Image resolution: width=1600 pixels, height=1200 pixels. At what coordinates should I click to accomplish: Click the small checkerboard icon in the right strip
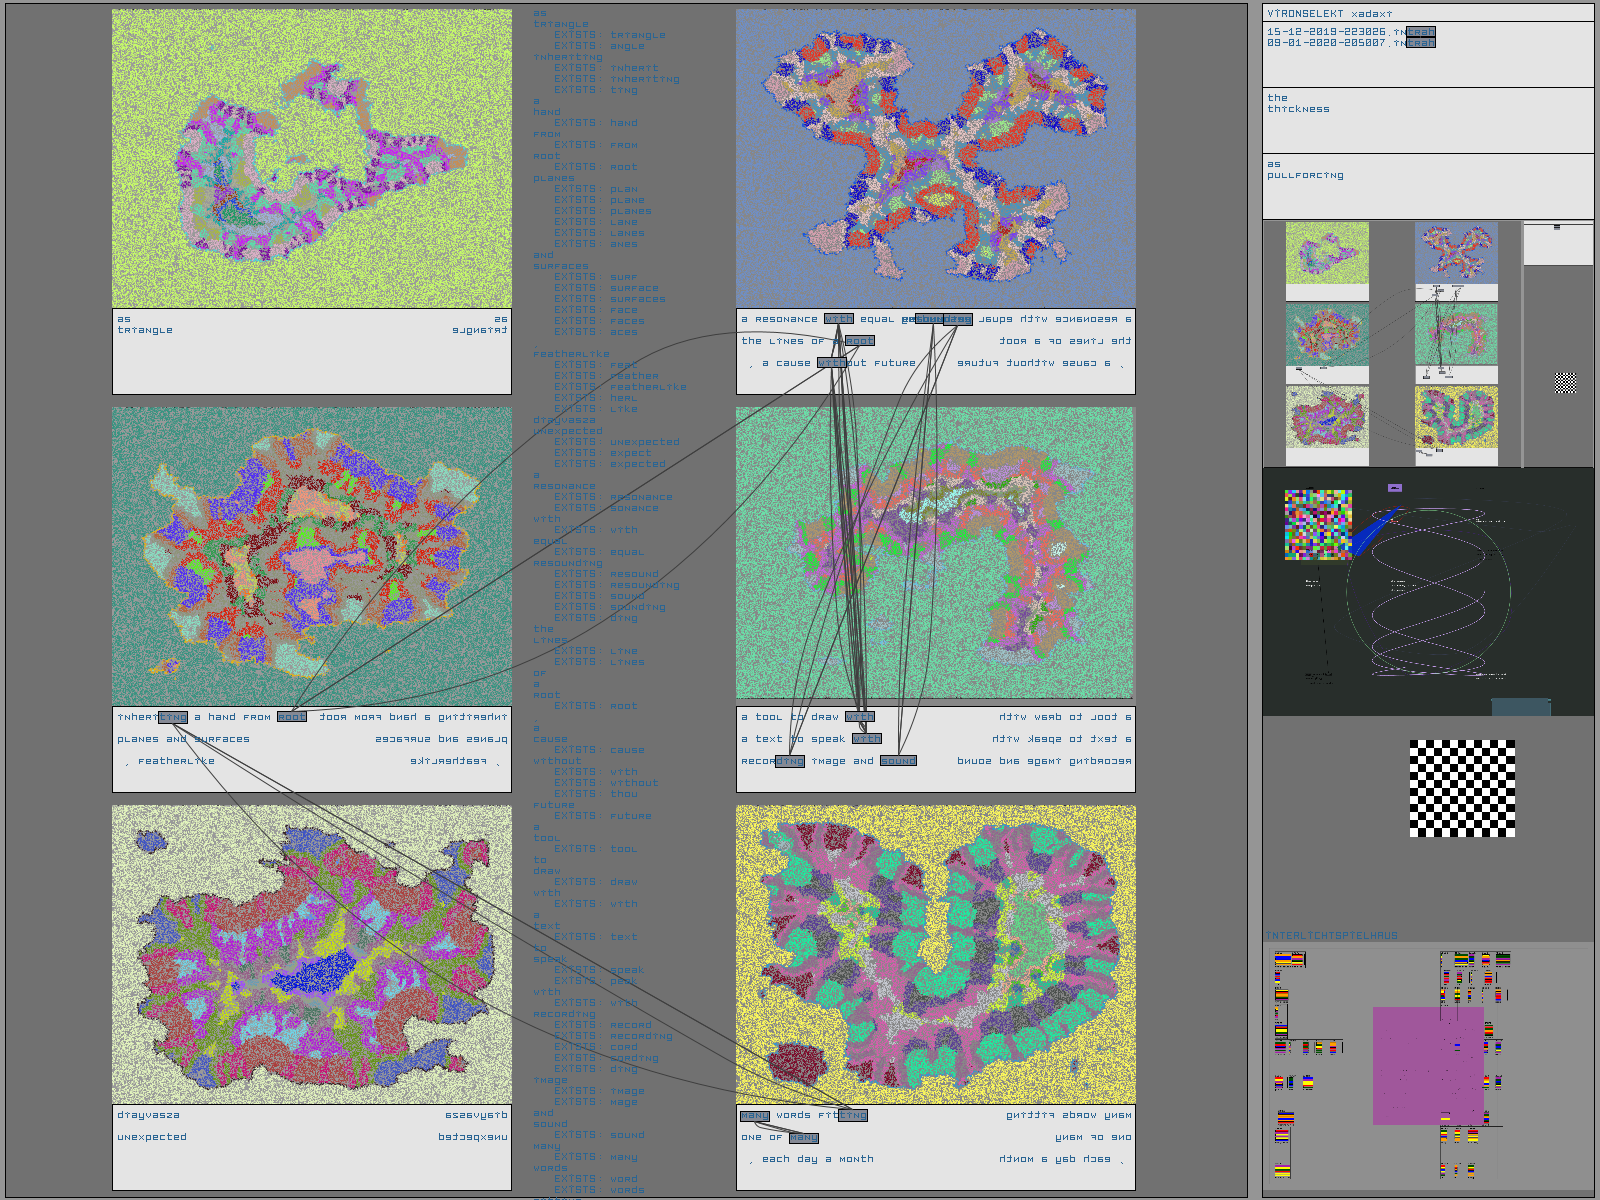pos(1565,382)
